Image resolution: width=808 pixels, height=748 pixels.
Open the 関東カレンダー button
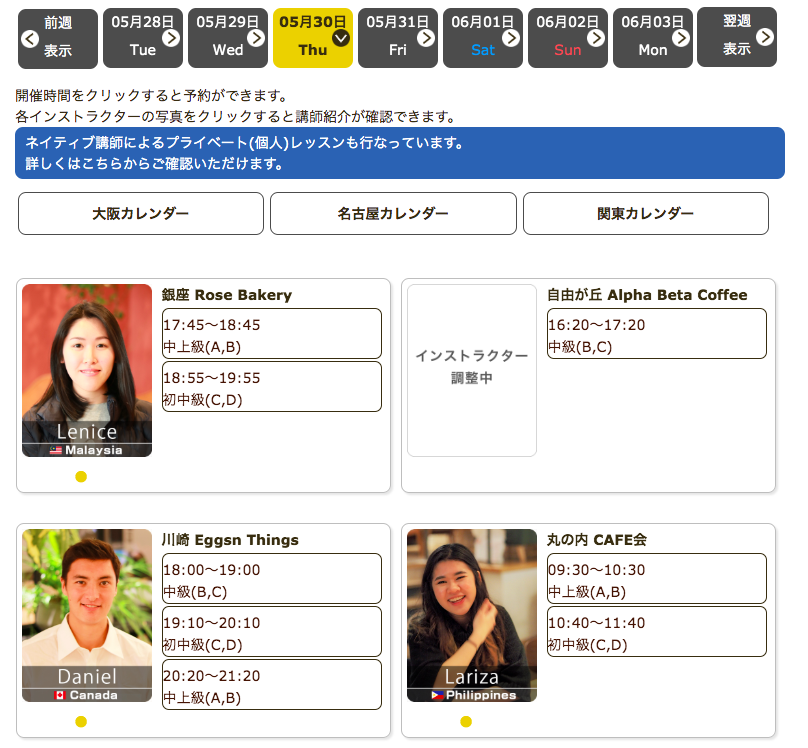tap(645, 214)
